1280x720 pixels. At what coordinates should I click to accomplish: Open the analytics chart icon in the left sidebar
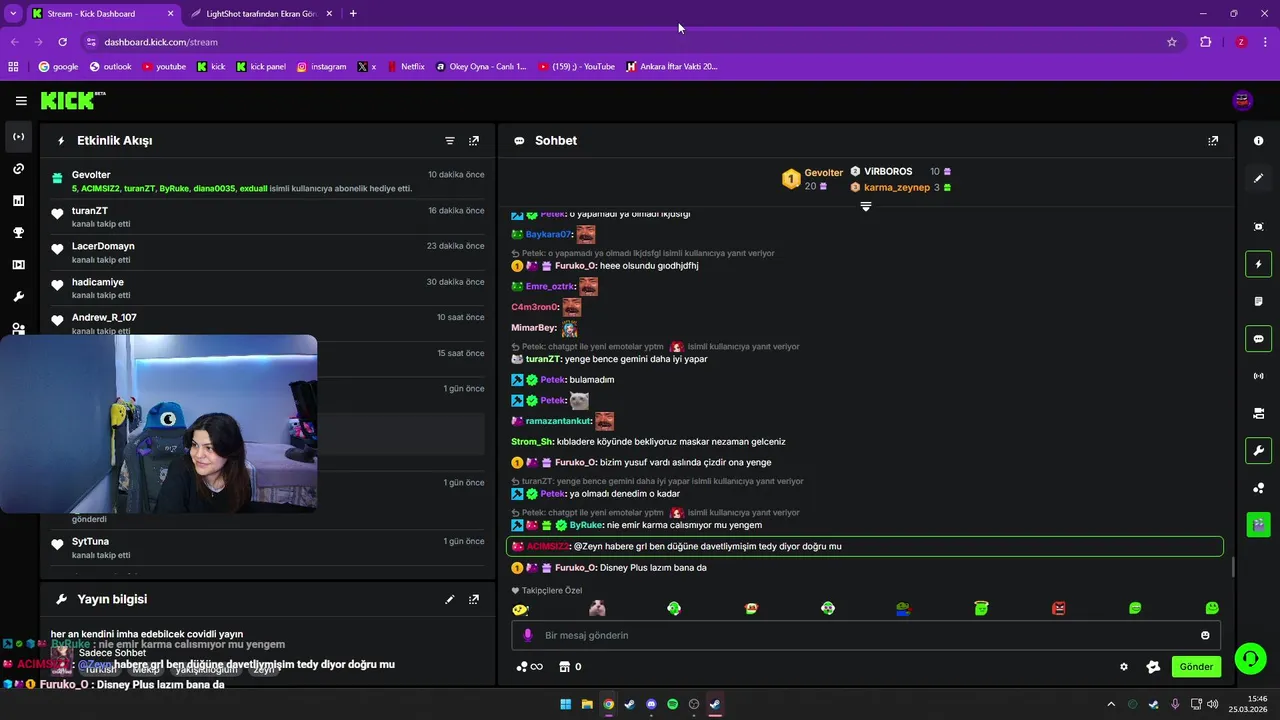coord(19,201)
